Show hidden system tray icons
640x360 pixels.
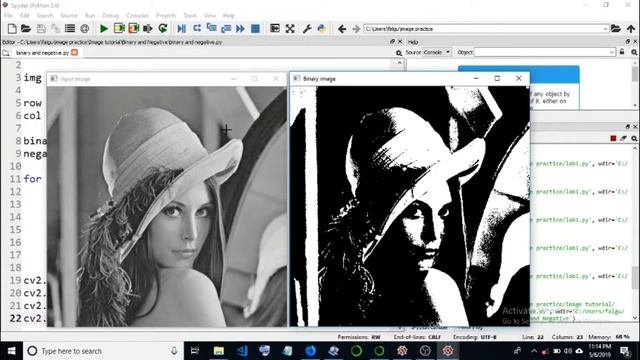coord(534,351)
